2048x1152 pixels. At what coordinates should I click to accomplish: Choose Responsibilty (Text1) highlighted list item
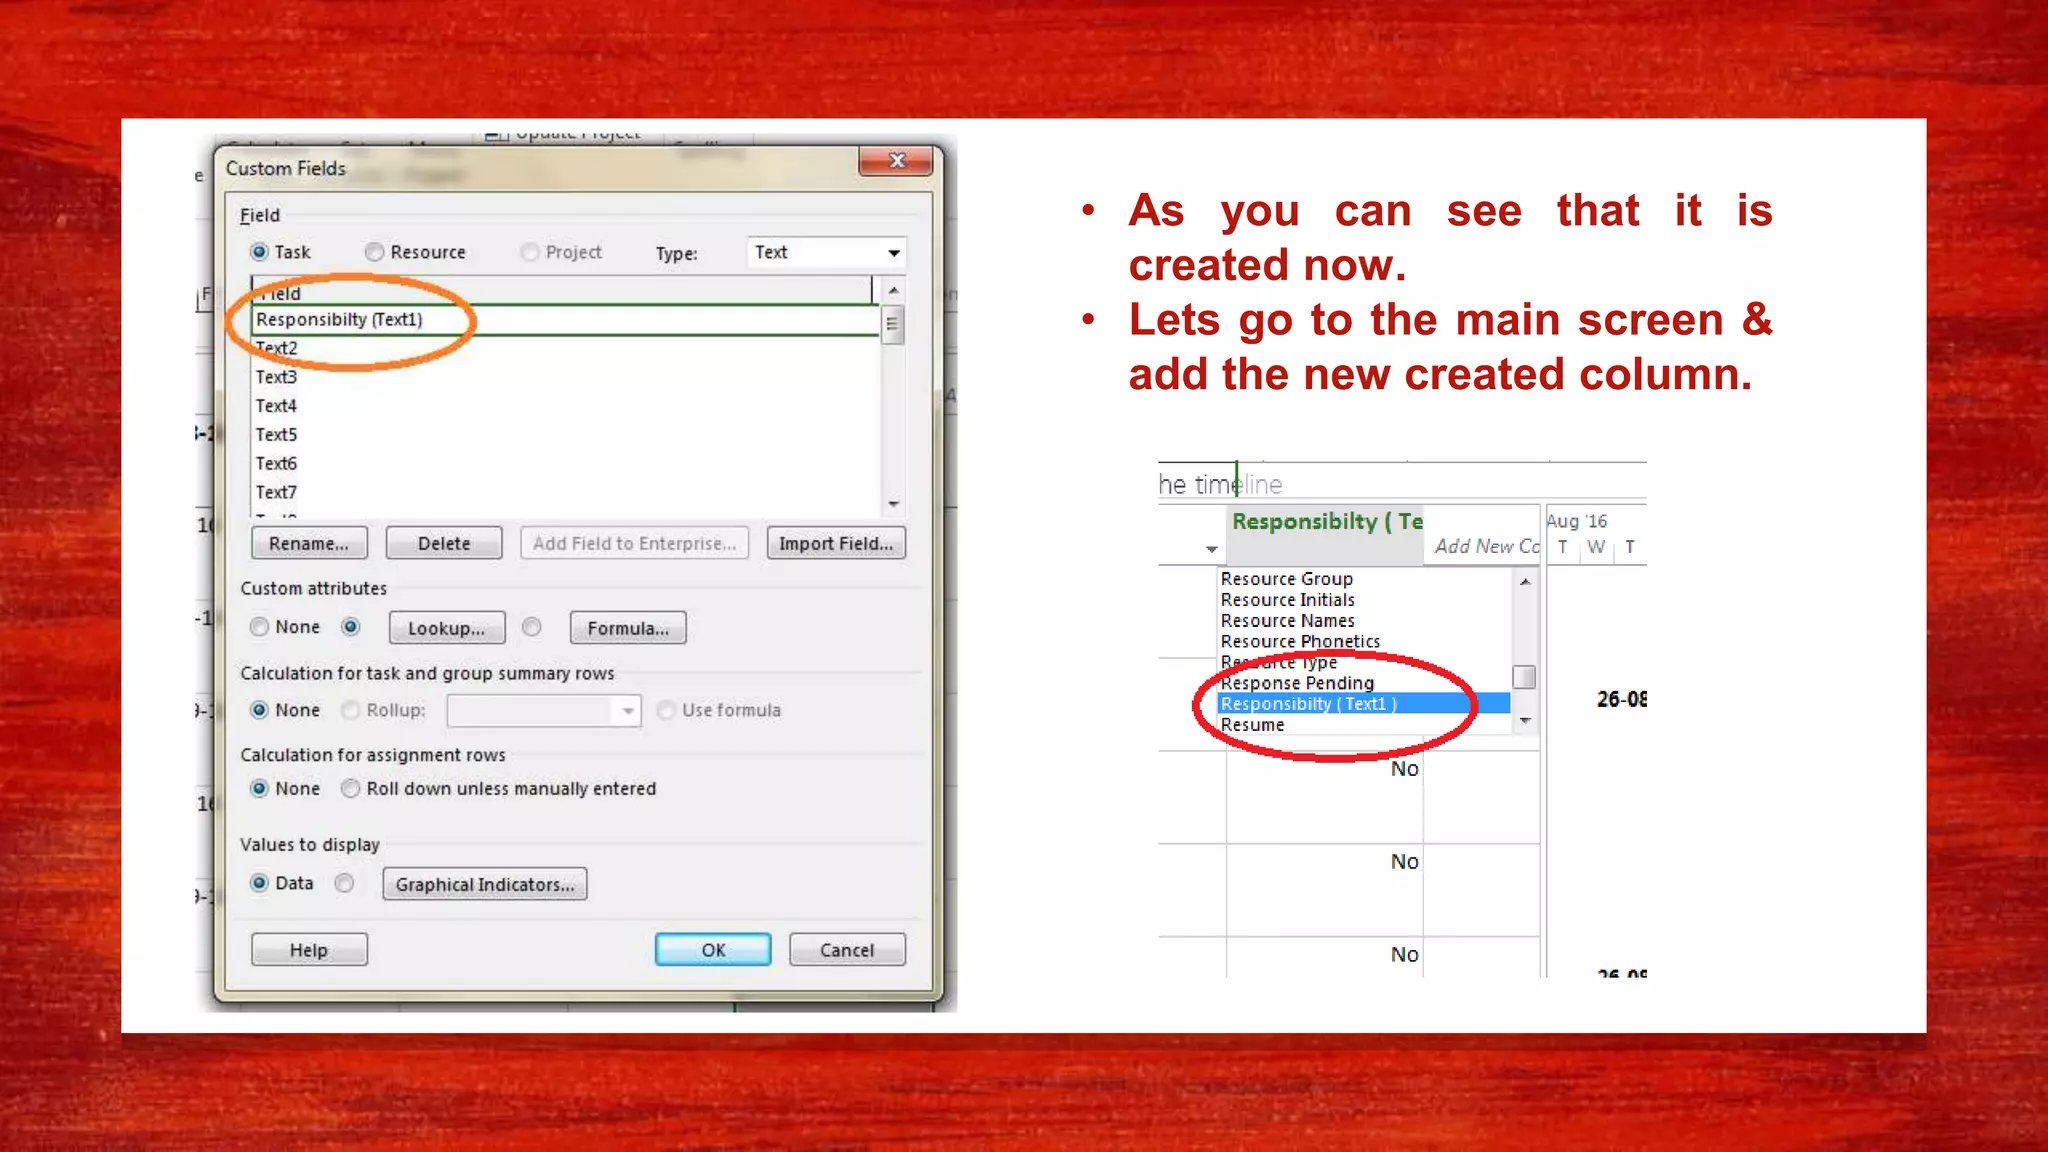[x=1364, y=704]
